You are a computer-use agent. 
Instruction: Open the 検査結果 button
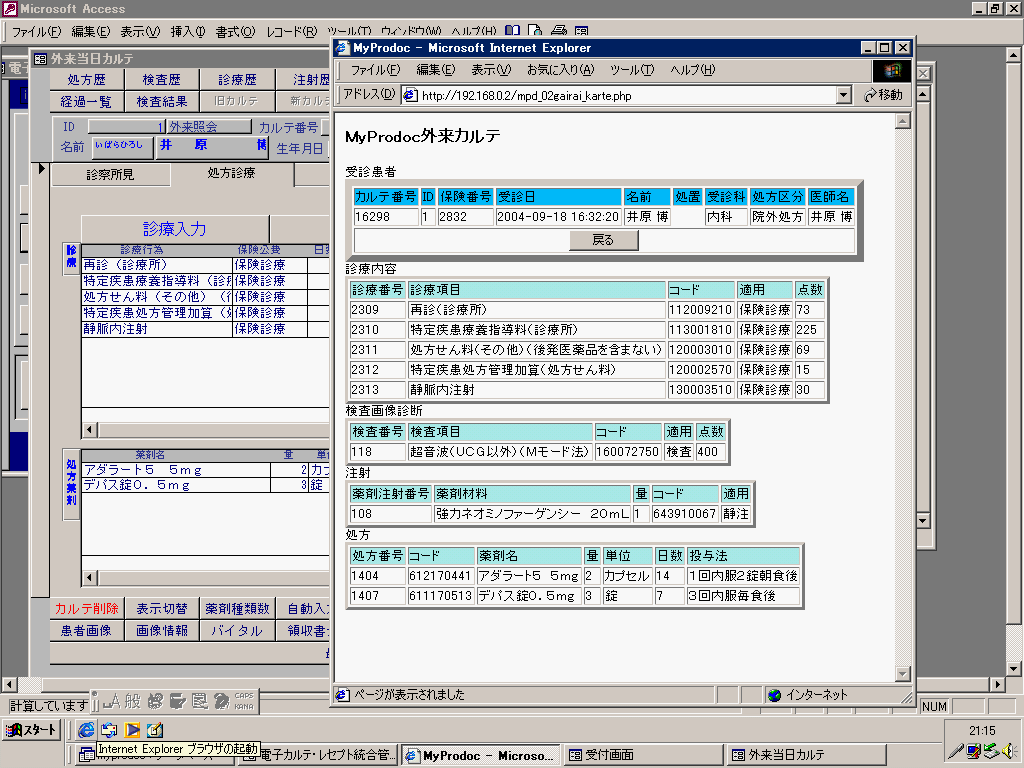pyautogui.click(x=162, y=101)
